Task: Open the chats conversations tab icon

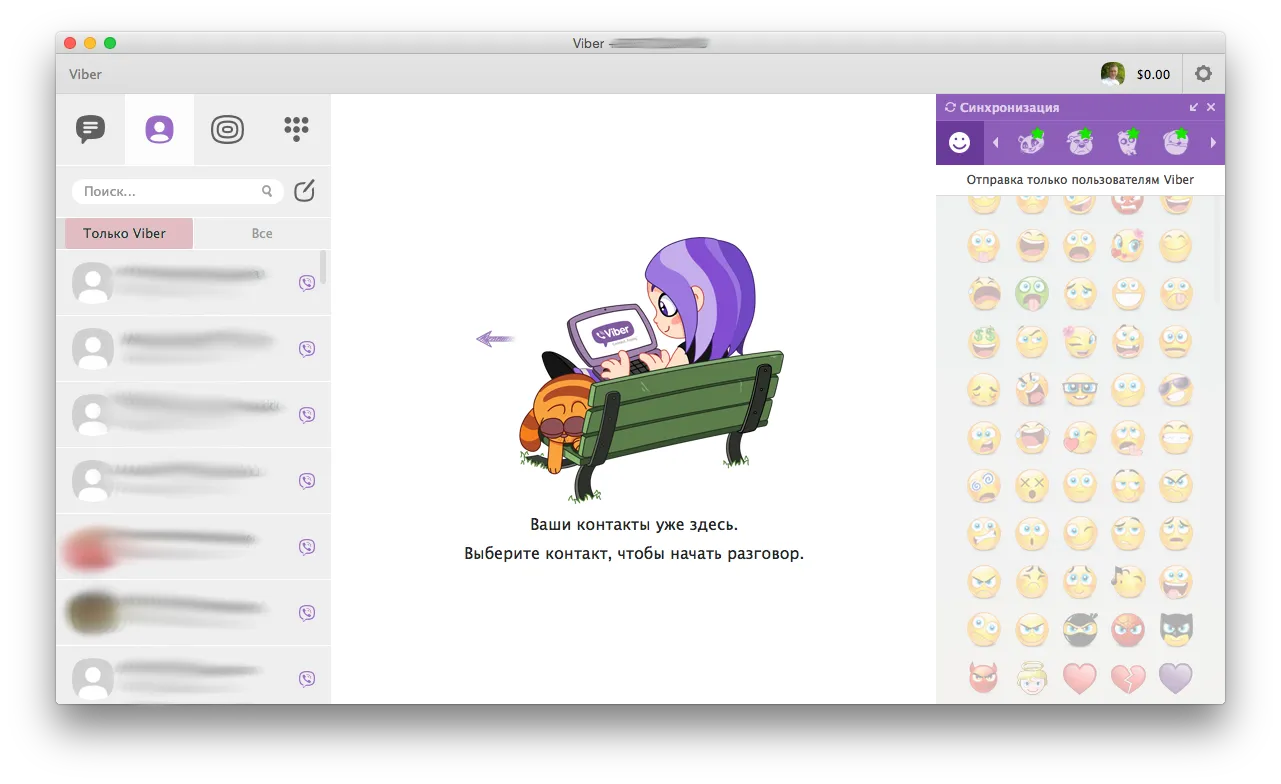Action: coord(90,130)
